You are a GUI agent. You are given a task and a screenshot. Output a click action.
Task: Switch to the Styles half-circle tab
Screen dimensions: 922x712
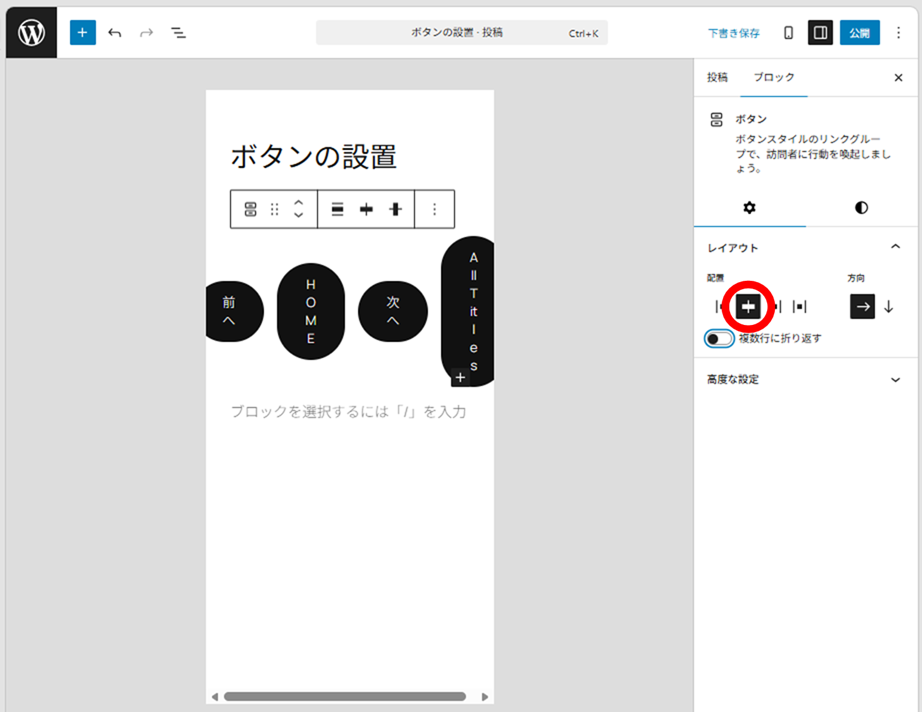tap(861, 208)
